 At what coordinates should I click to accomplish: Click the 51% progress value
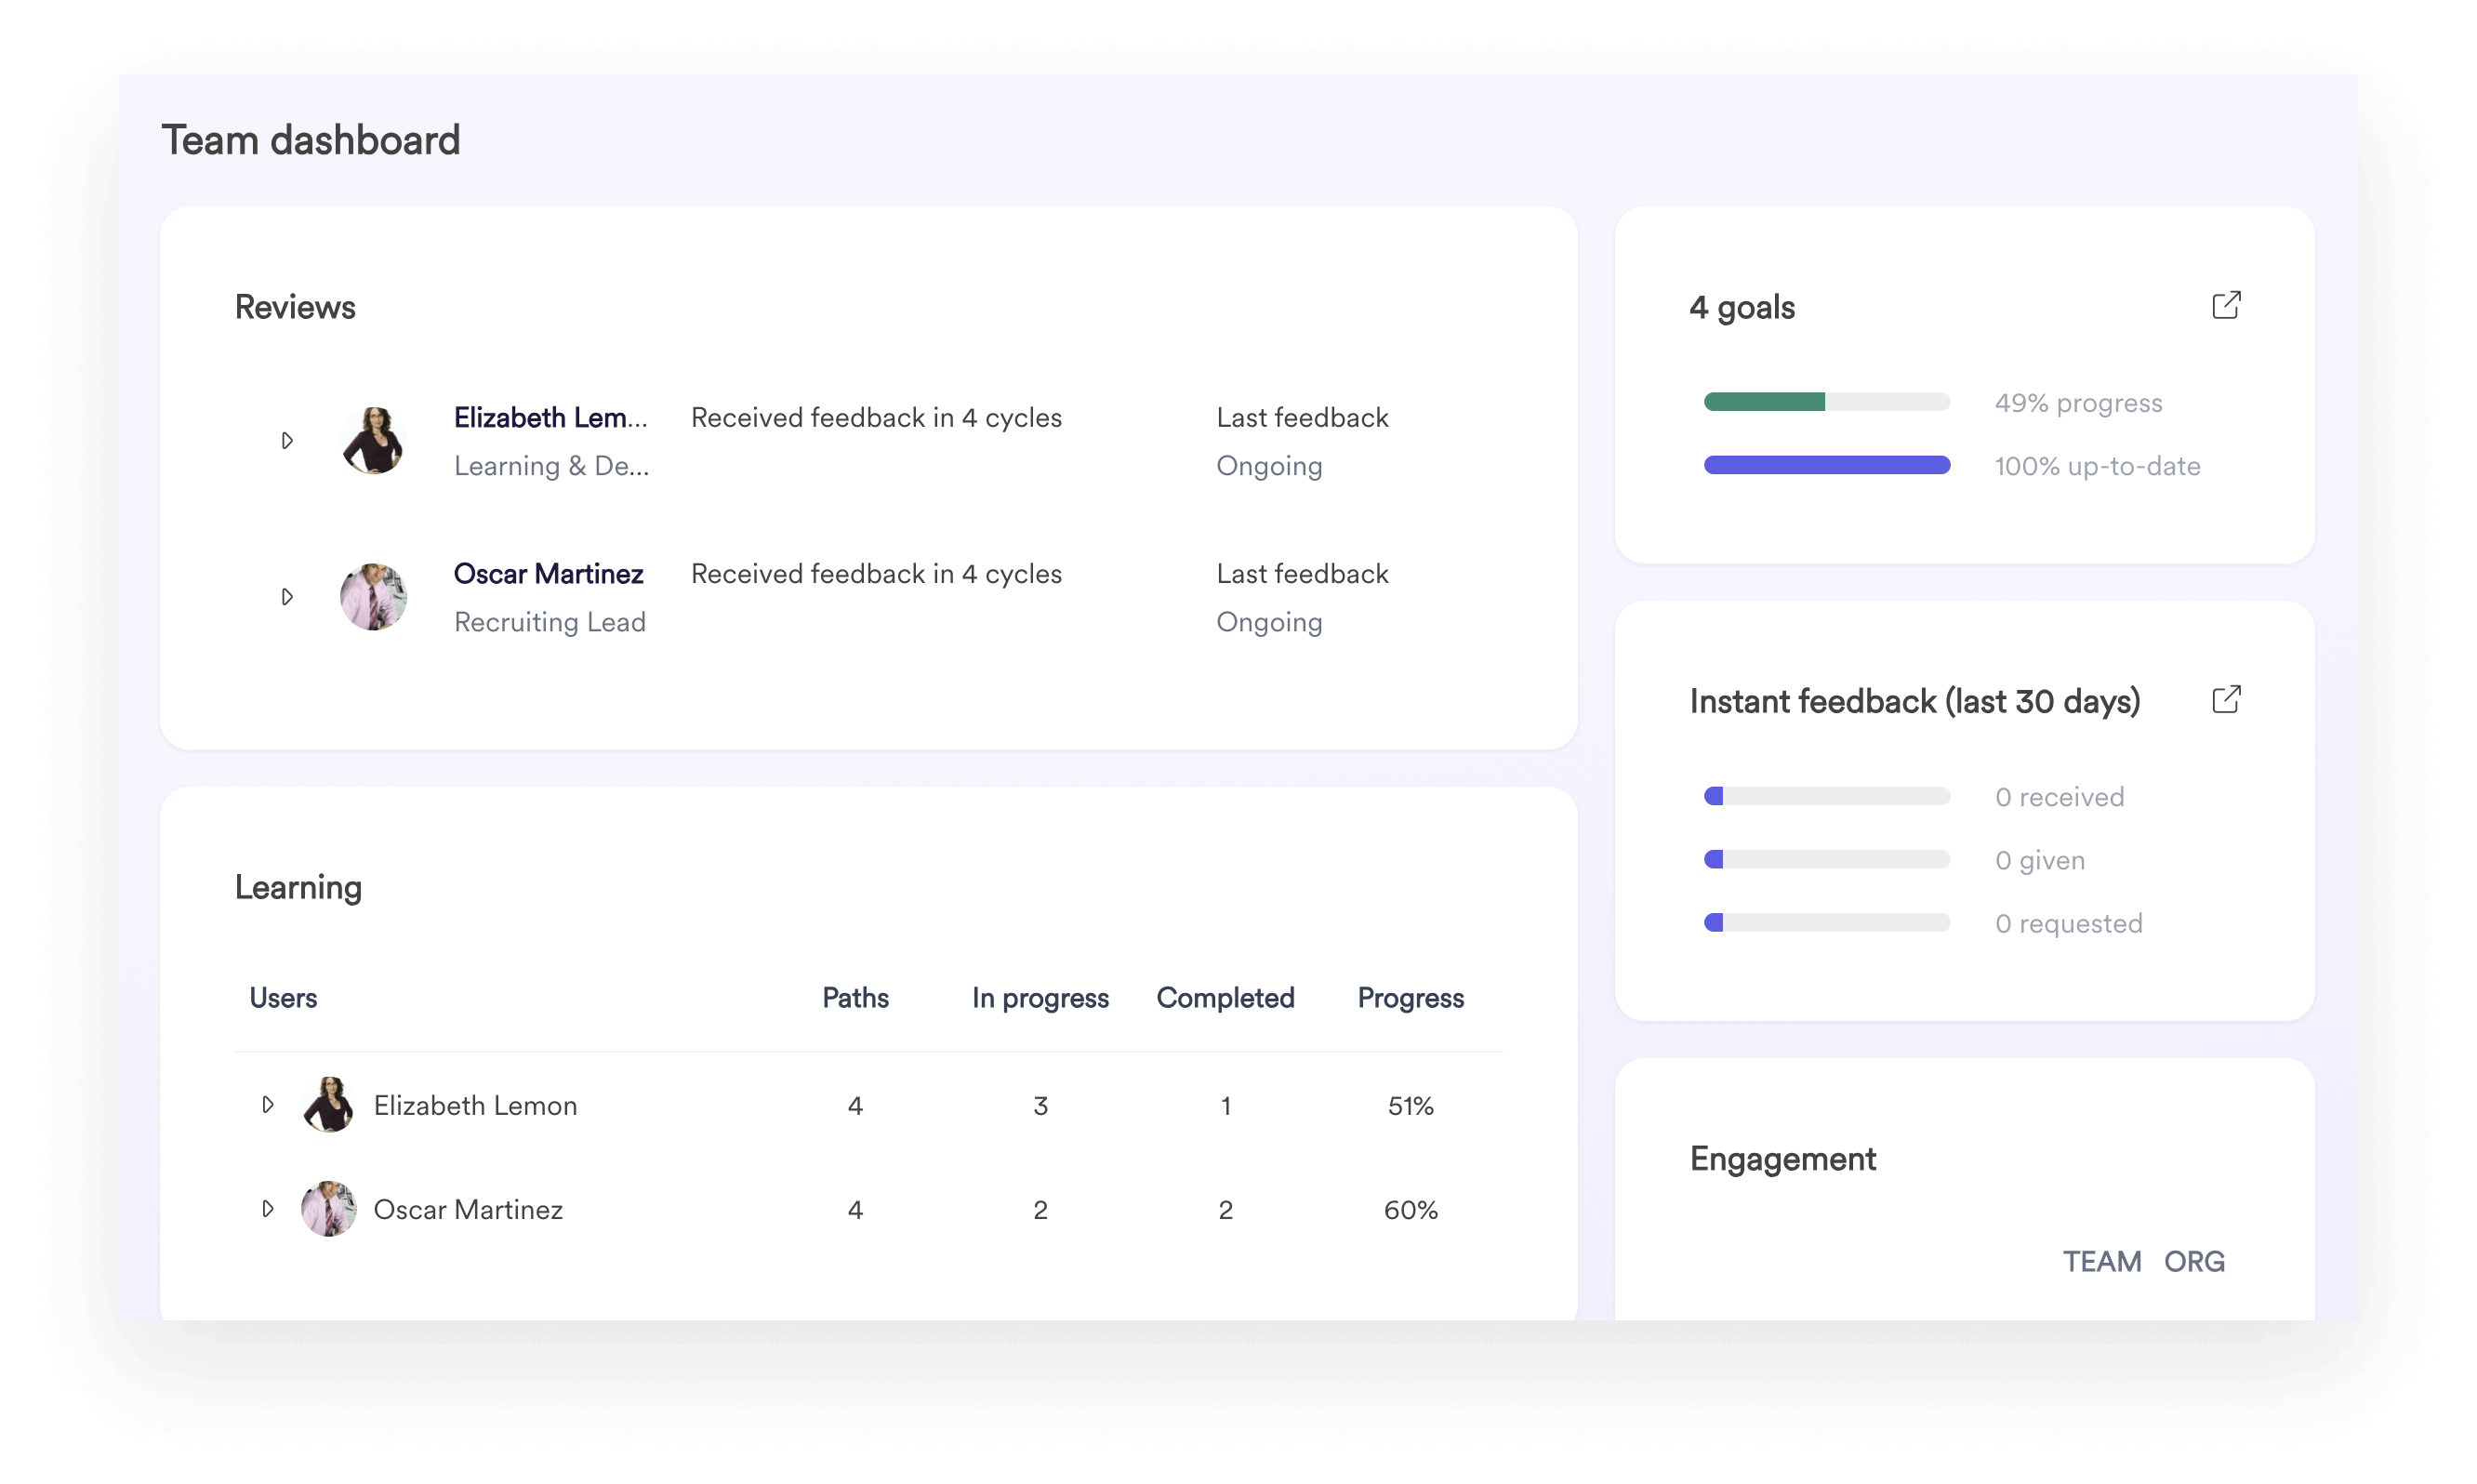click(x=1410, y=1105)
